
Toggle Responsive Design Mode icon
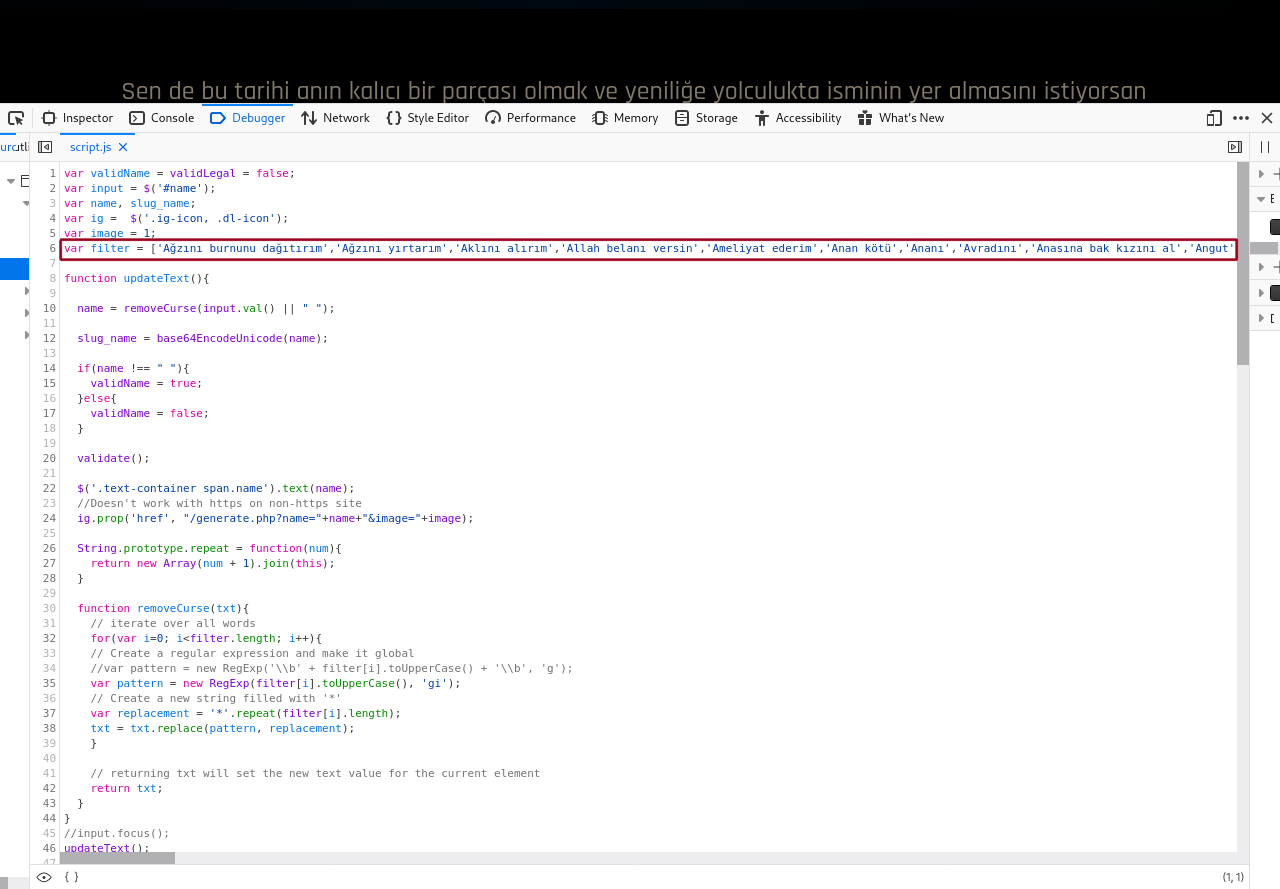tap(1214, 118)
